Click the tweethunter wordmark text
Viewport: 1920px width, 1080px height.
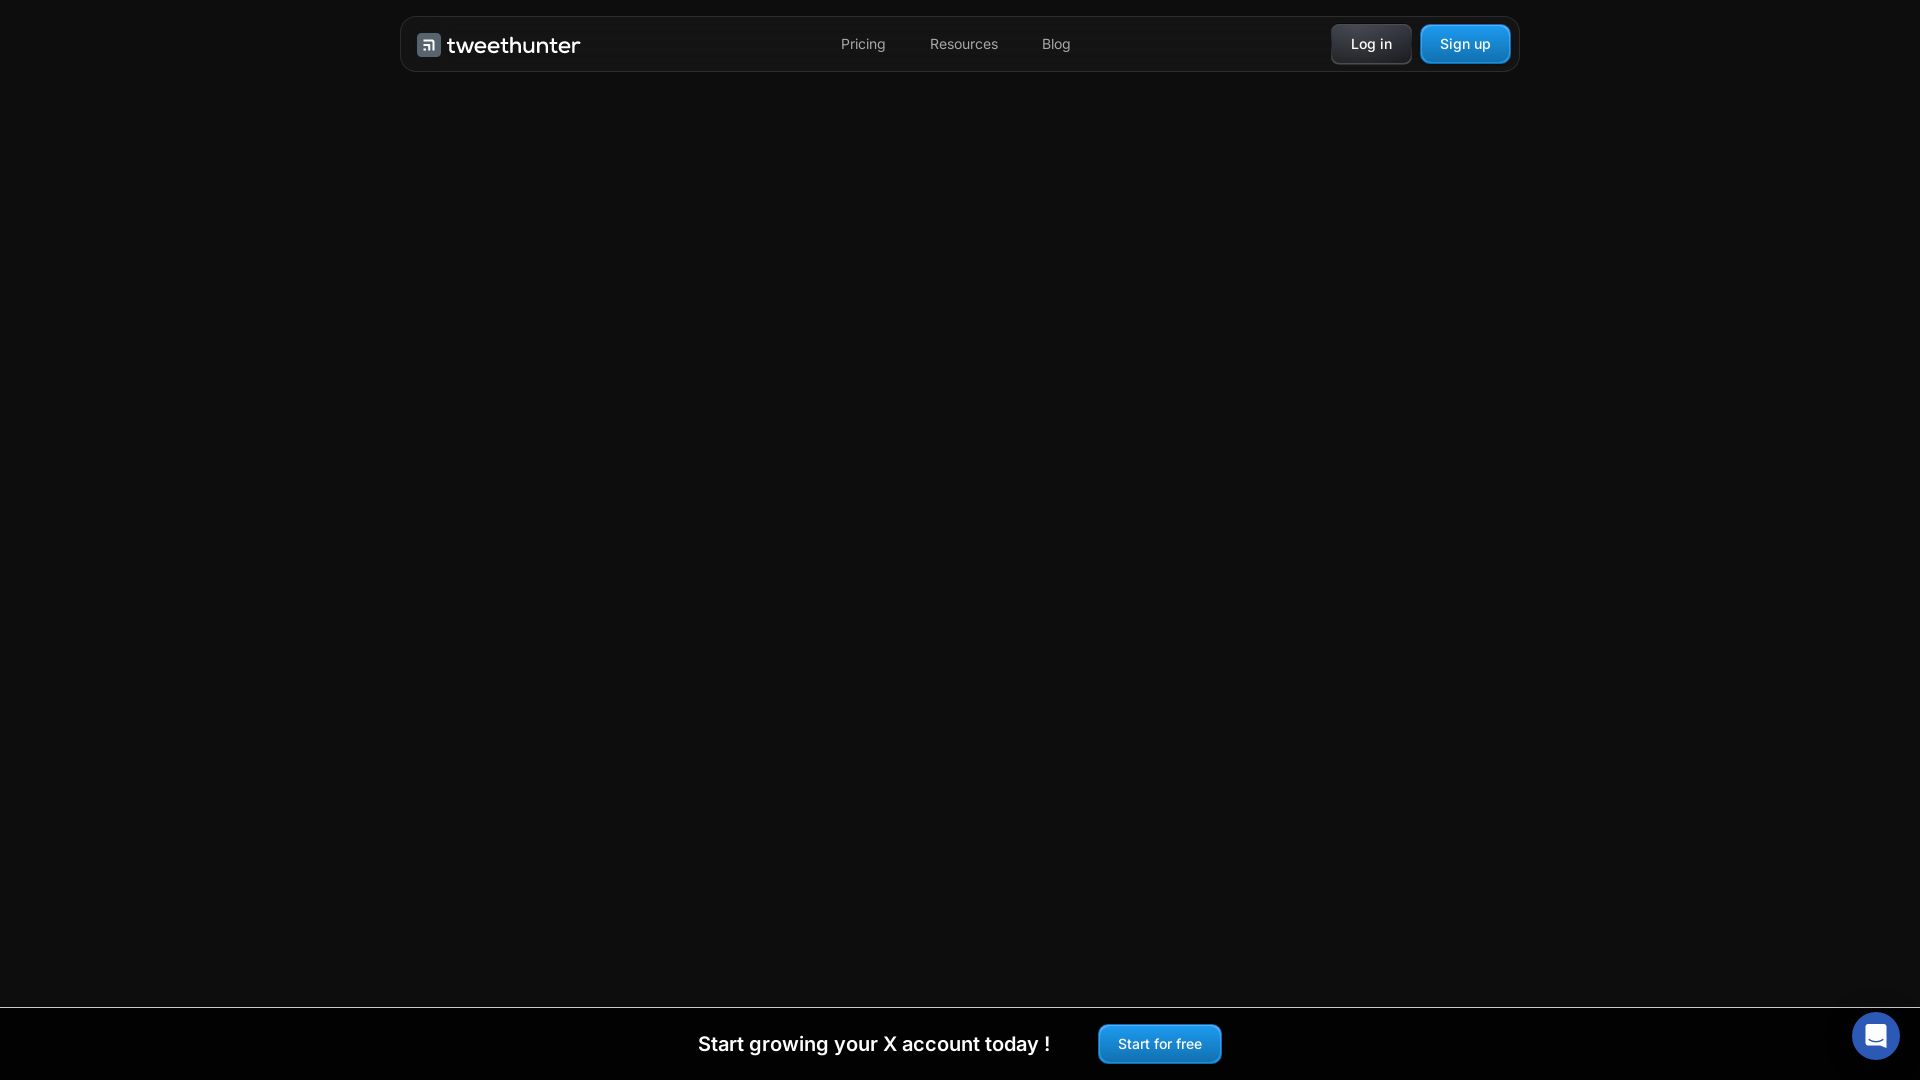(513, 45)
